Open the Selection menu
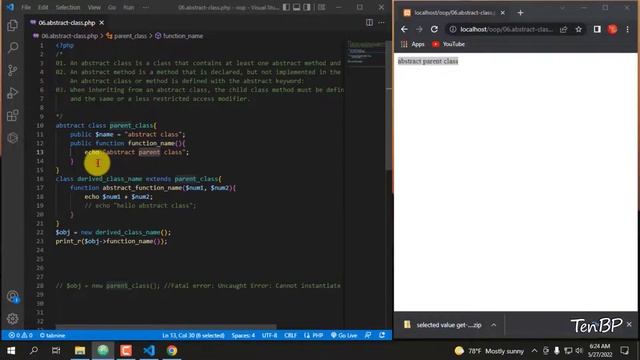This screenshot has width=640, height=360. 68,7
